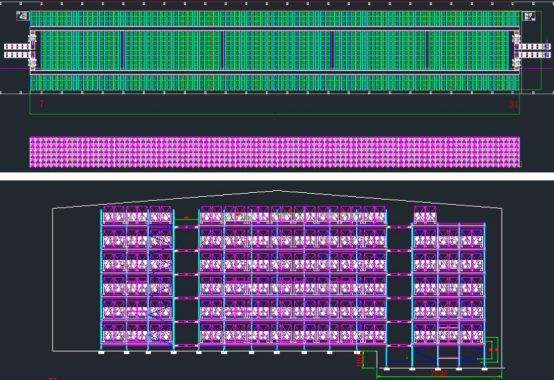This screenshot has height=381, width=554.
Task: Click the red grid label 31
Action: click(x=513, y=104)
